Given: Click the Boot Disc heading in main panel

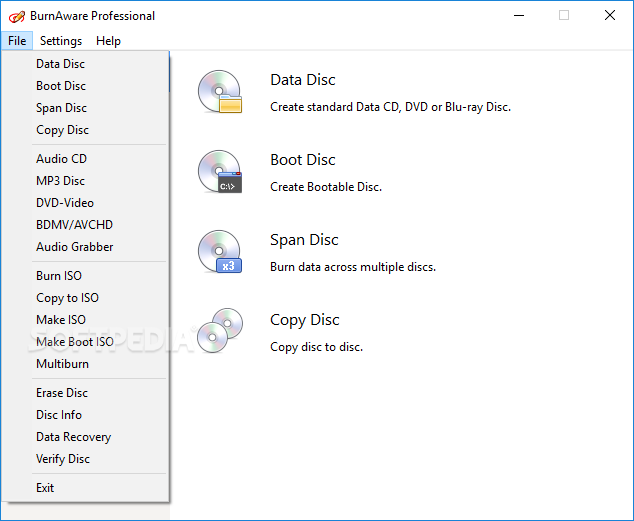Looking at the screenshot, I should (302, 160).
